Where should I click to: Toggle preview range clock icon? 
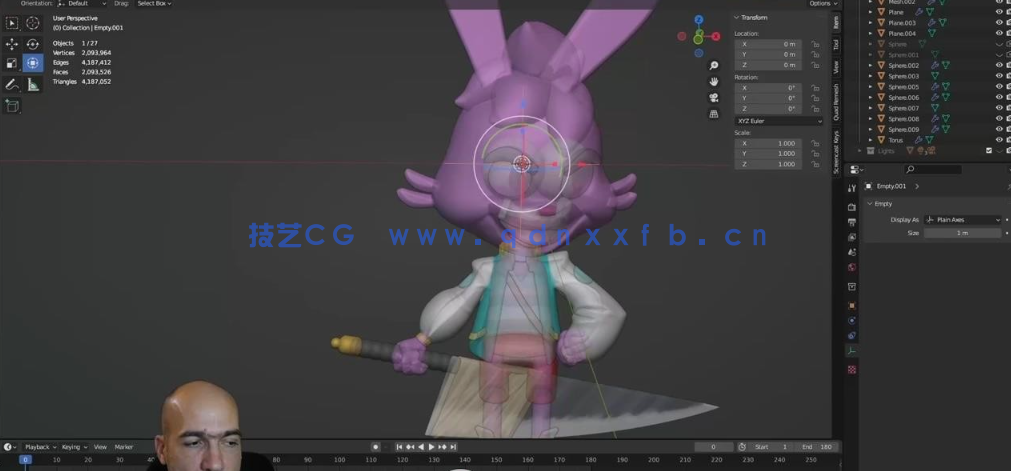click(742, 446)
